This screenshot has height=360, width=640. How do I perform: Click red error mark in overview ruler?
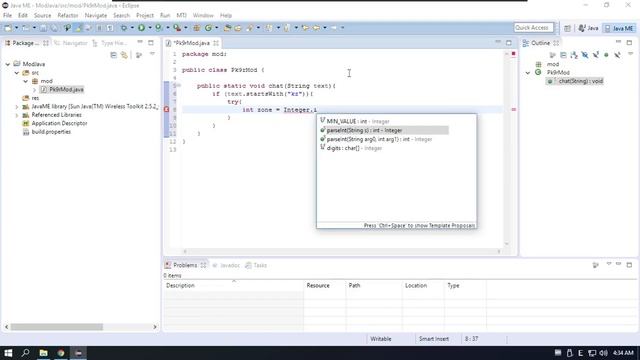coord(513,109)
